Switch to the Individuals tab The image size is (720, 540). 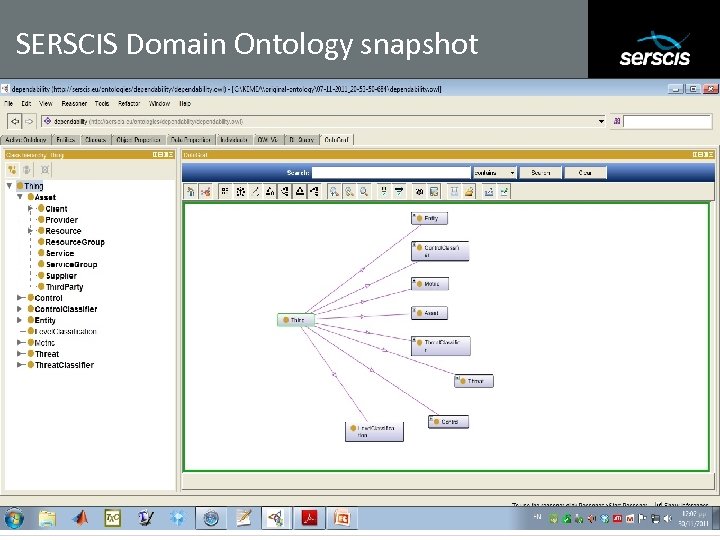pyautogui.click(x=234, y=140)
